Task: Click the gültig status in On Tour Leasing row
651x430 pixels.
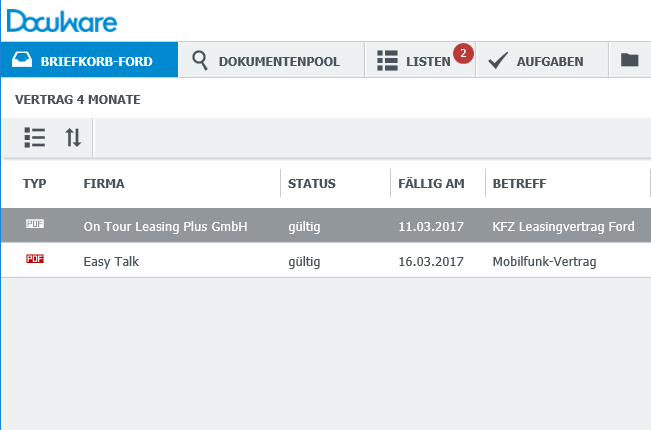Action: tap(304, 227)
